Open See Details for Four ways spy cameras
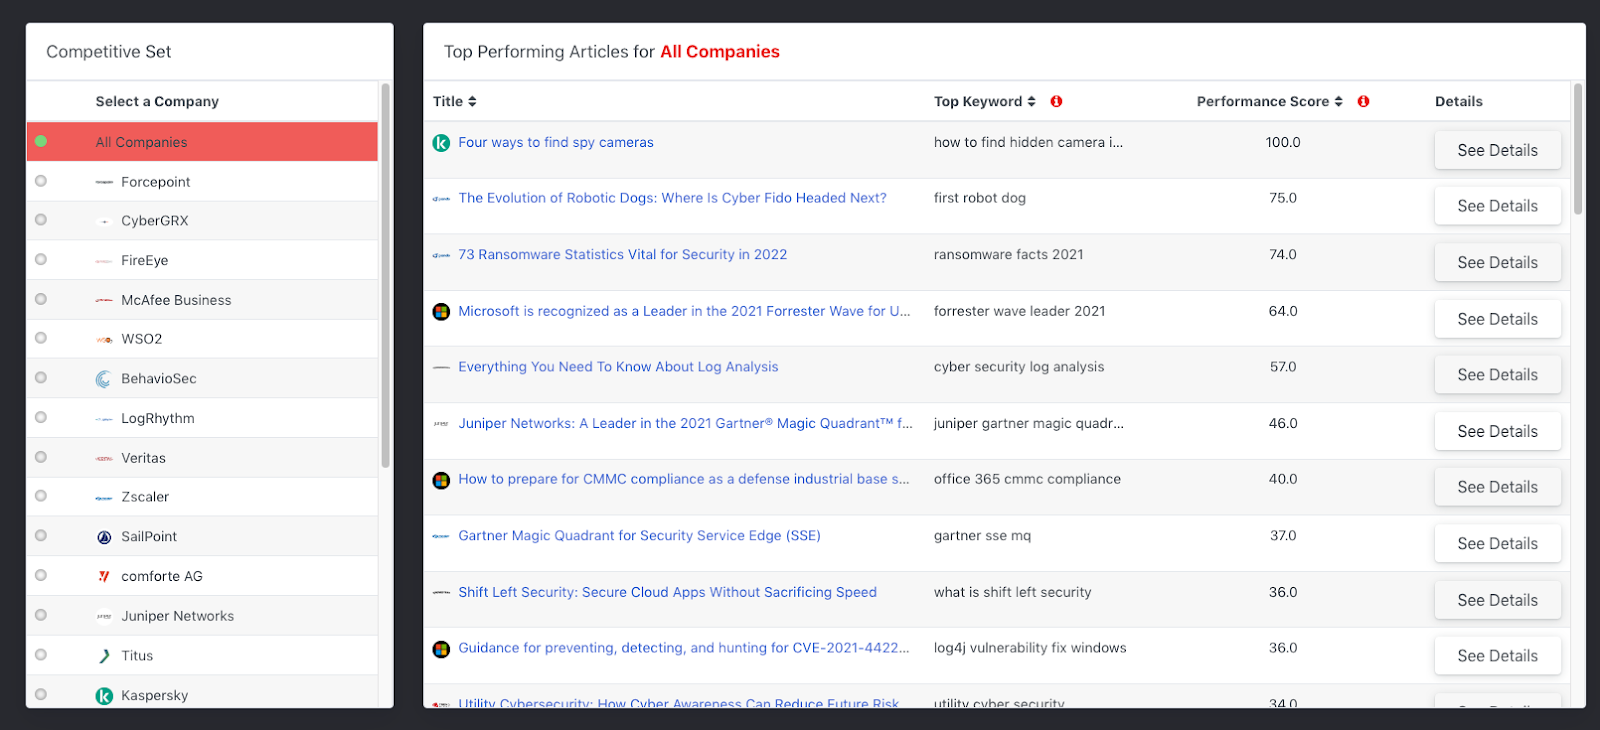 click(1497, 150)
